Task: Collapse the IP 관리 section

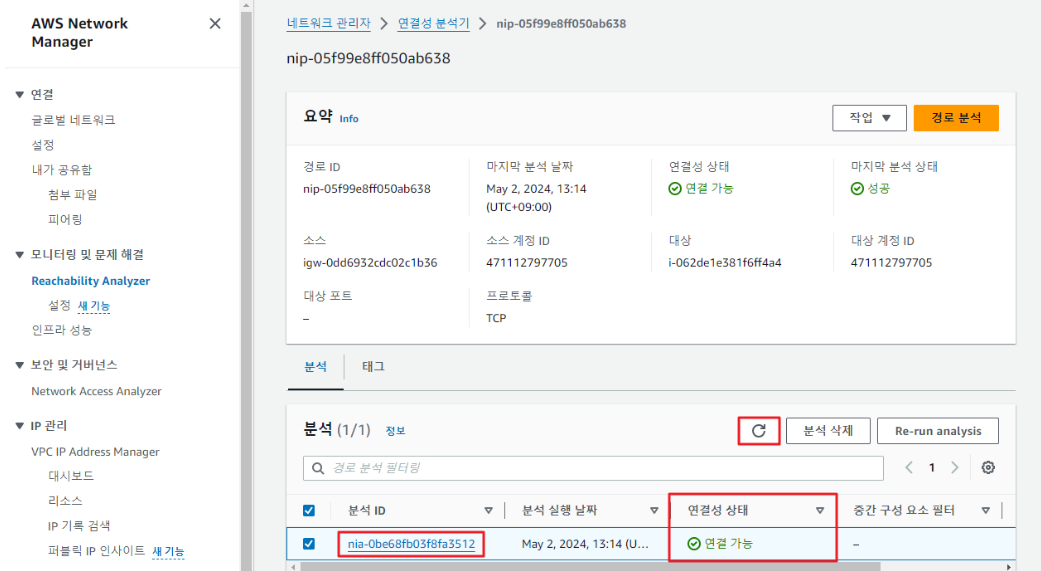Action: pos(20,426)
